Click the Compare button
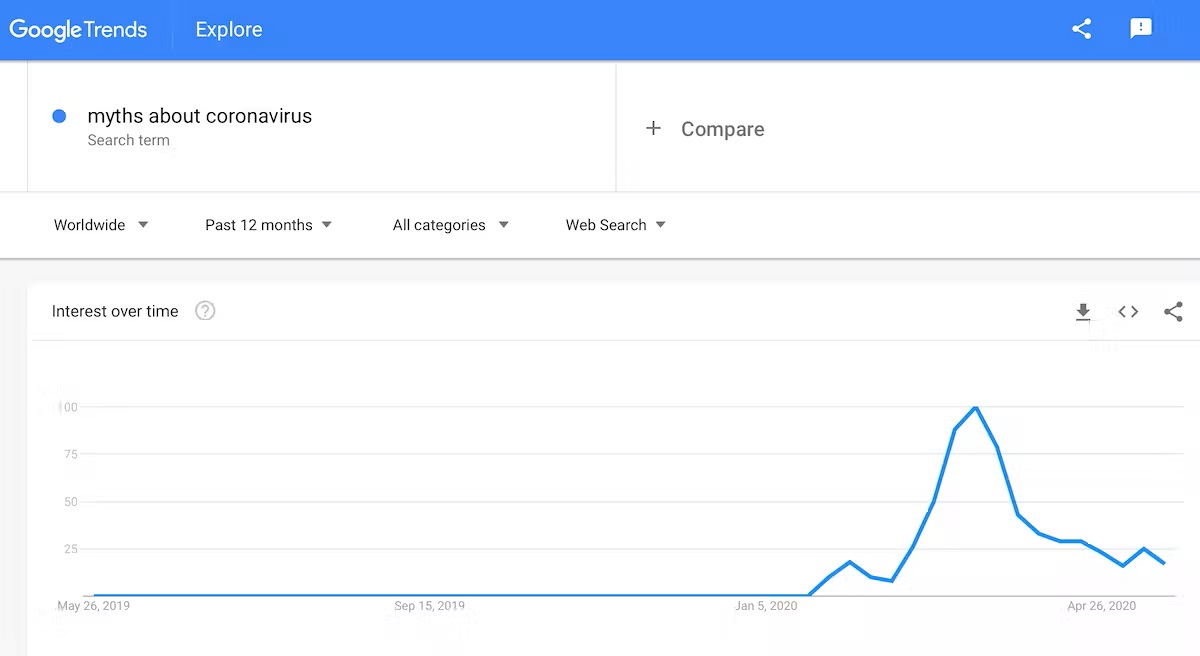 coord(705,129)
